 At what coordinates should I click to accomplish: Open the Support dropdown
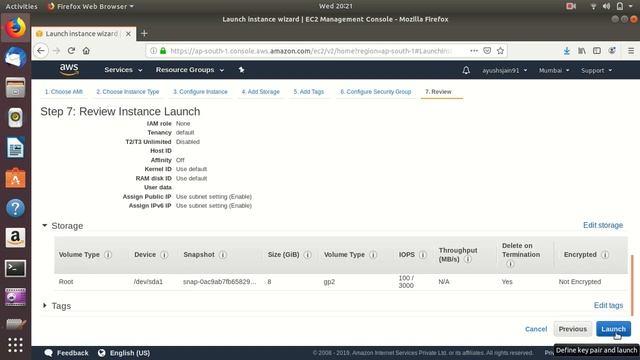596,70
